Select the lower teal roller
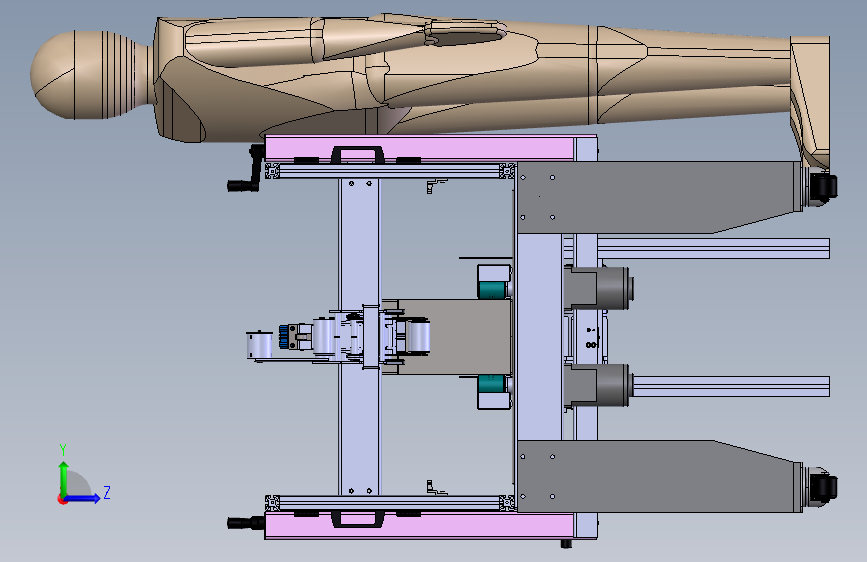 [492, 383]
